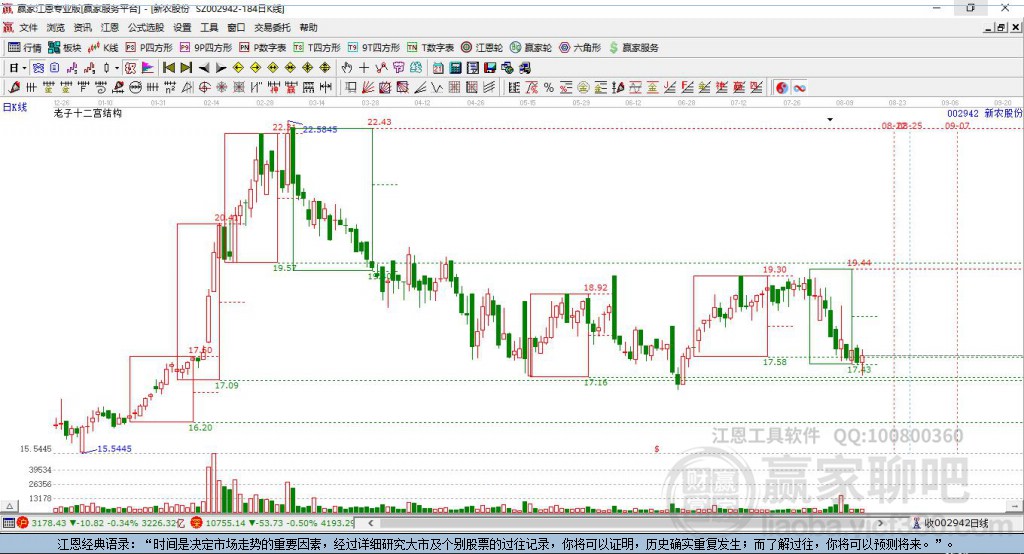This screenshot has width=1024, height=554.
Task: Select the red Gann fan lines tool
Action: point(368,88)
